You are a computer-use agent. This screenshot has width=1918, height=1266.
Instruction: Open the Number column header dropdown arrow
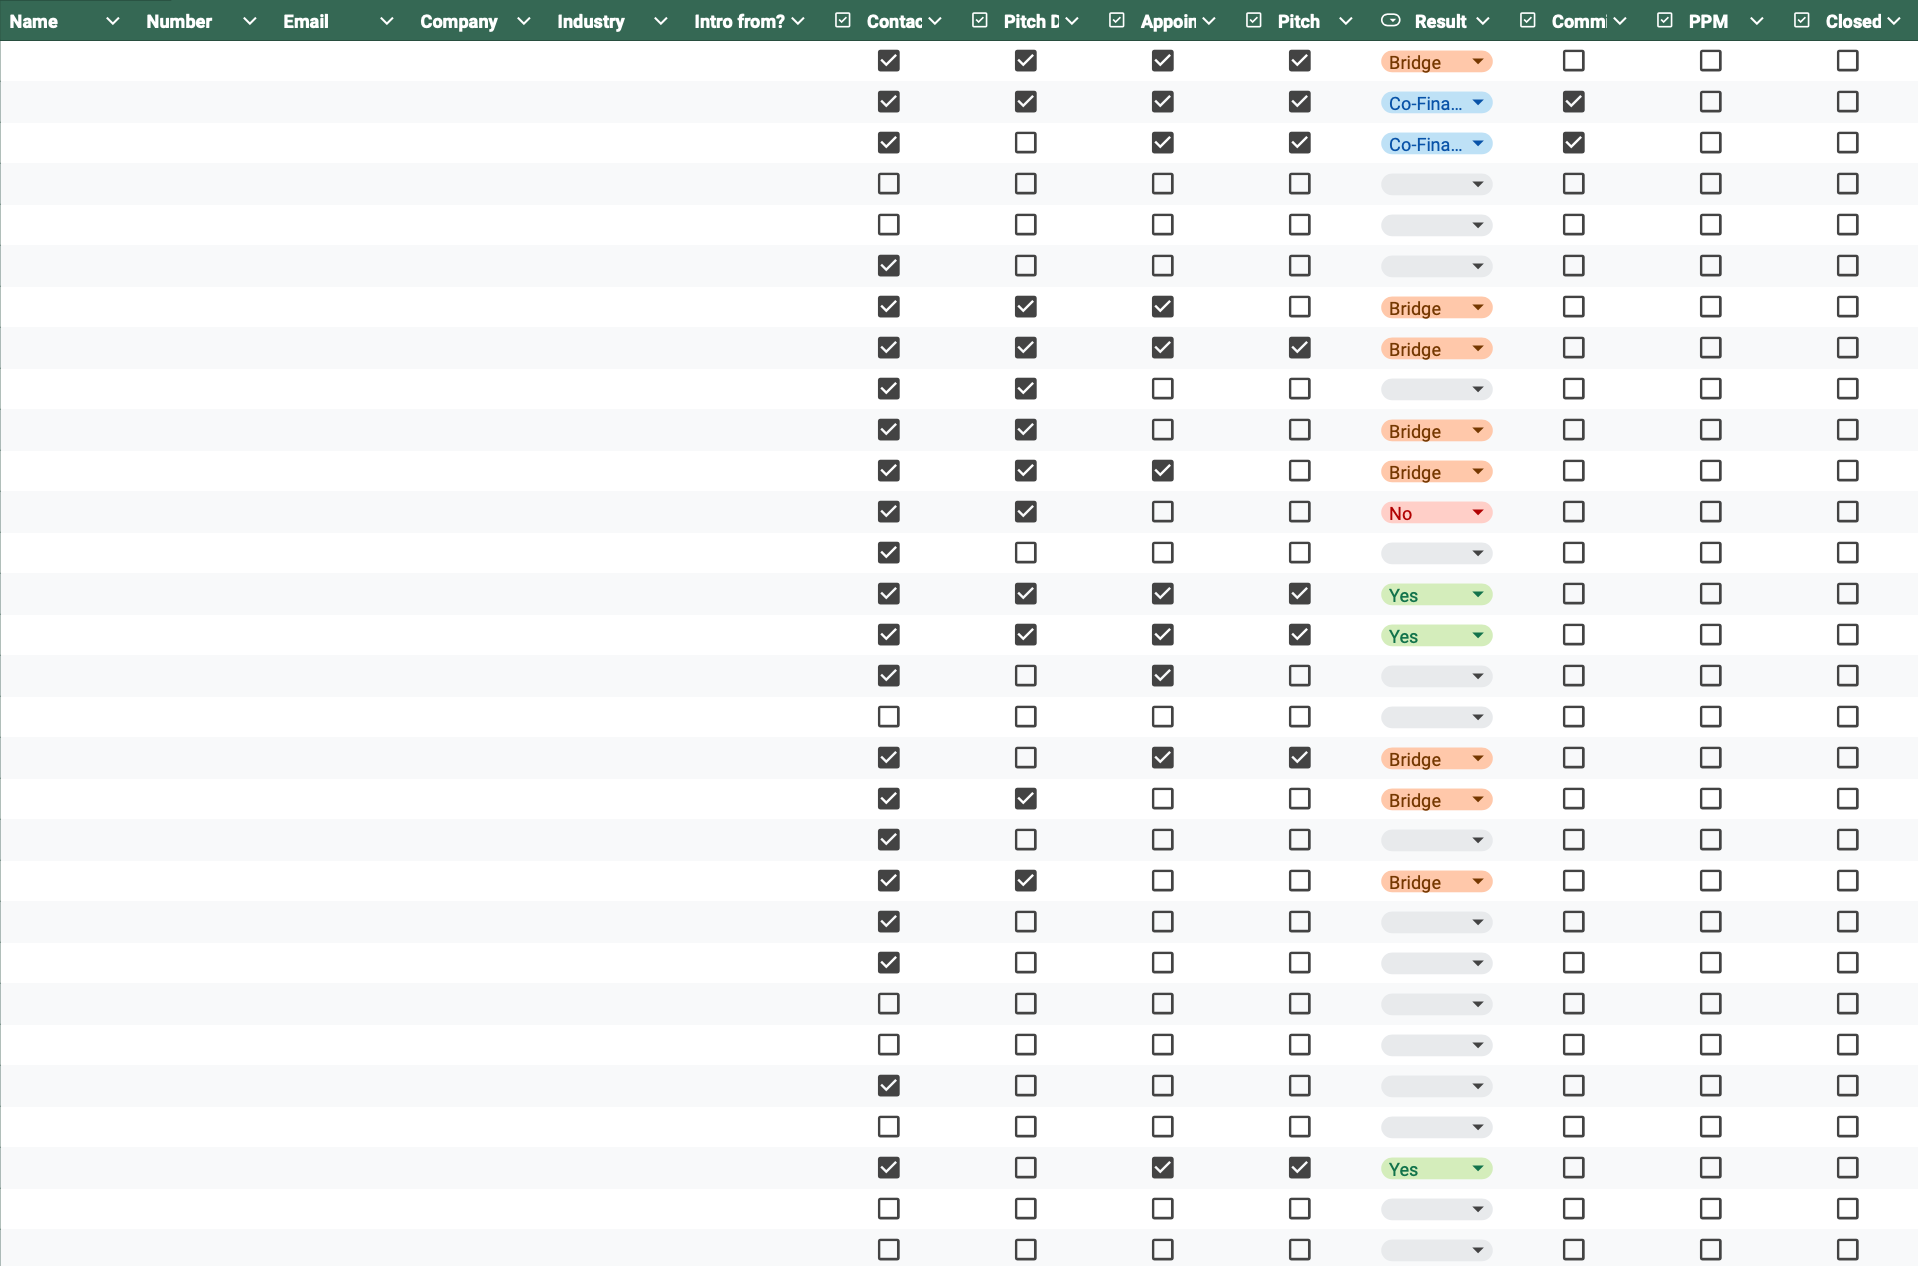pyautogui.click(x=249, y=21)
